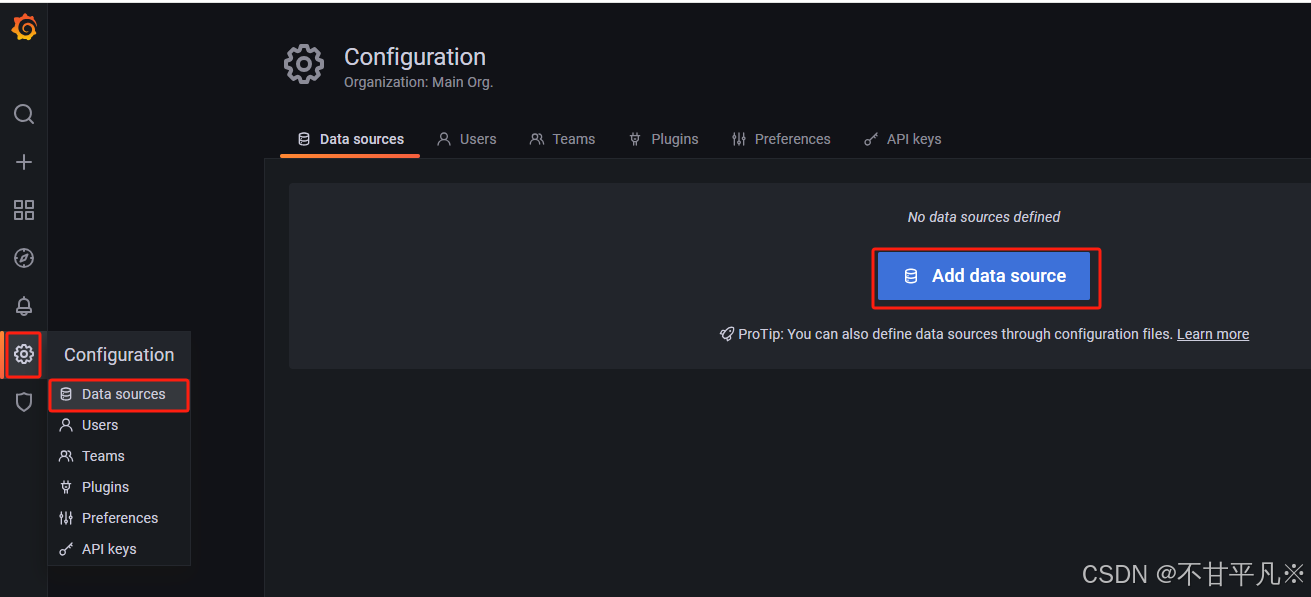Open the Plugins tab
This screenshot has height=597, width=1311.
663,139
